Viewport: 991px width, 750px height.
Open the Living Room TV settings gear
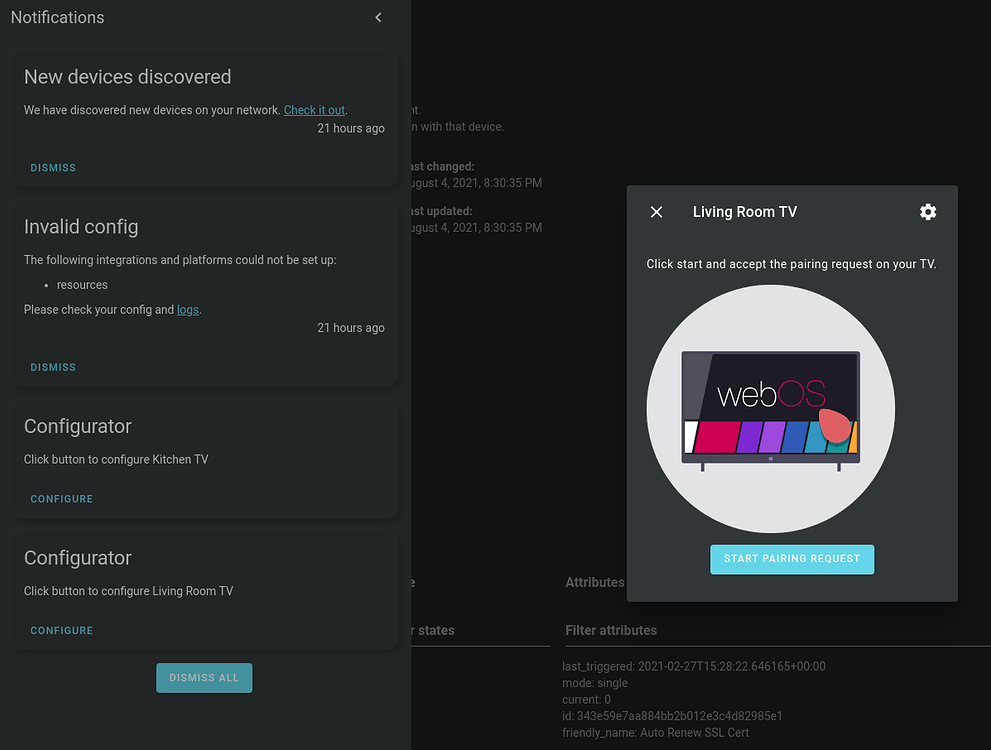[x=927, y=211]
